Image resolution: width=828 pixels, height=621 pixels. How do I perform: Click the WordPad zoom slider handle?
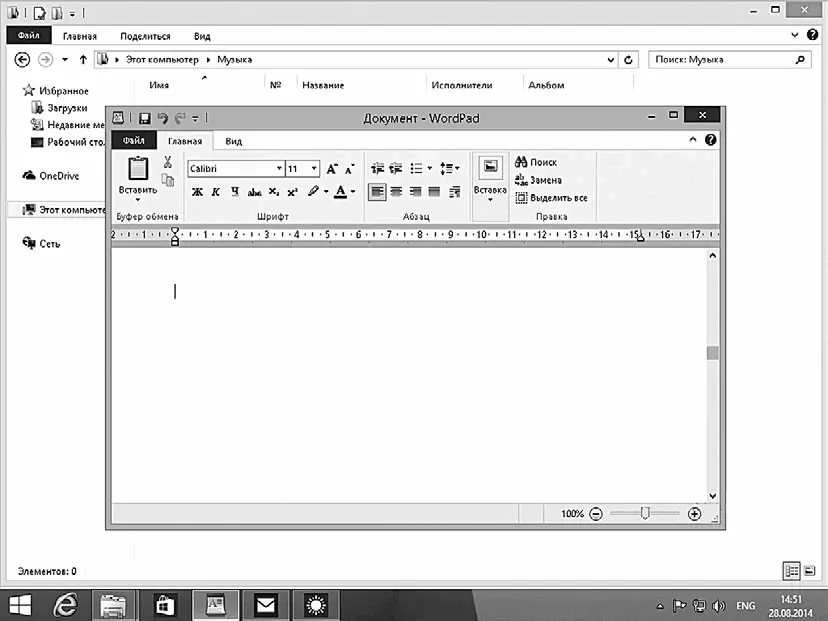pyautogui.click(x=645, y=514)
